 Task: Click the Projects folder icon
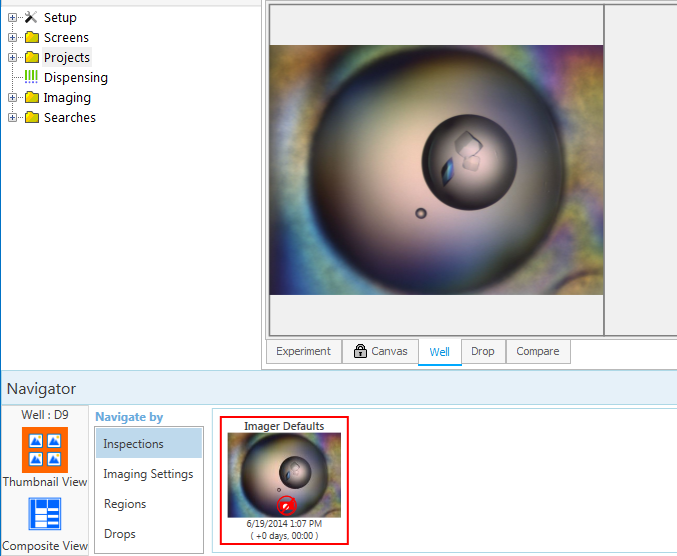pos(32,57)
